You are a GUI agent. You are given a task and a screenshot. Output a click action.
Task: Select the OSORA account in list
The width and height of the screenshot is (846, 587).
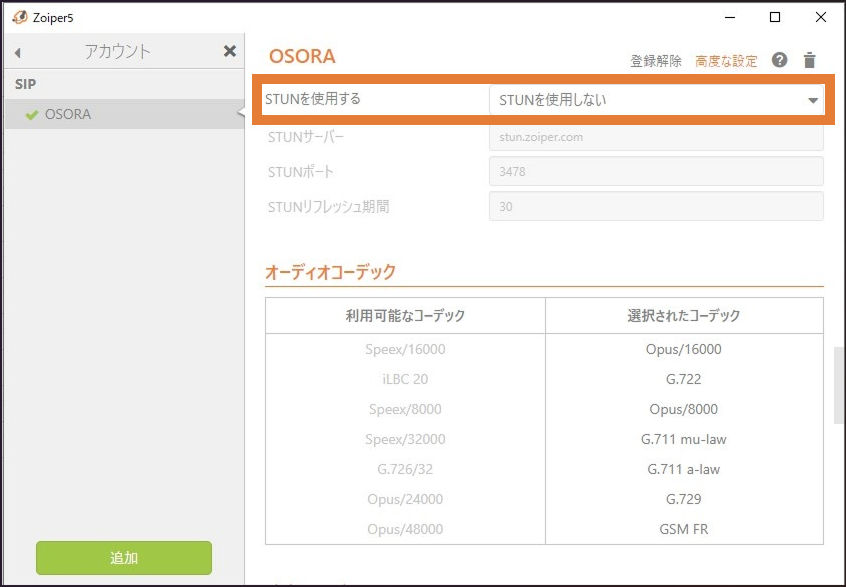click(68, 115)
